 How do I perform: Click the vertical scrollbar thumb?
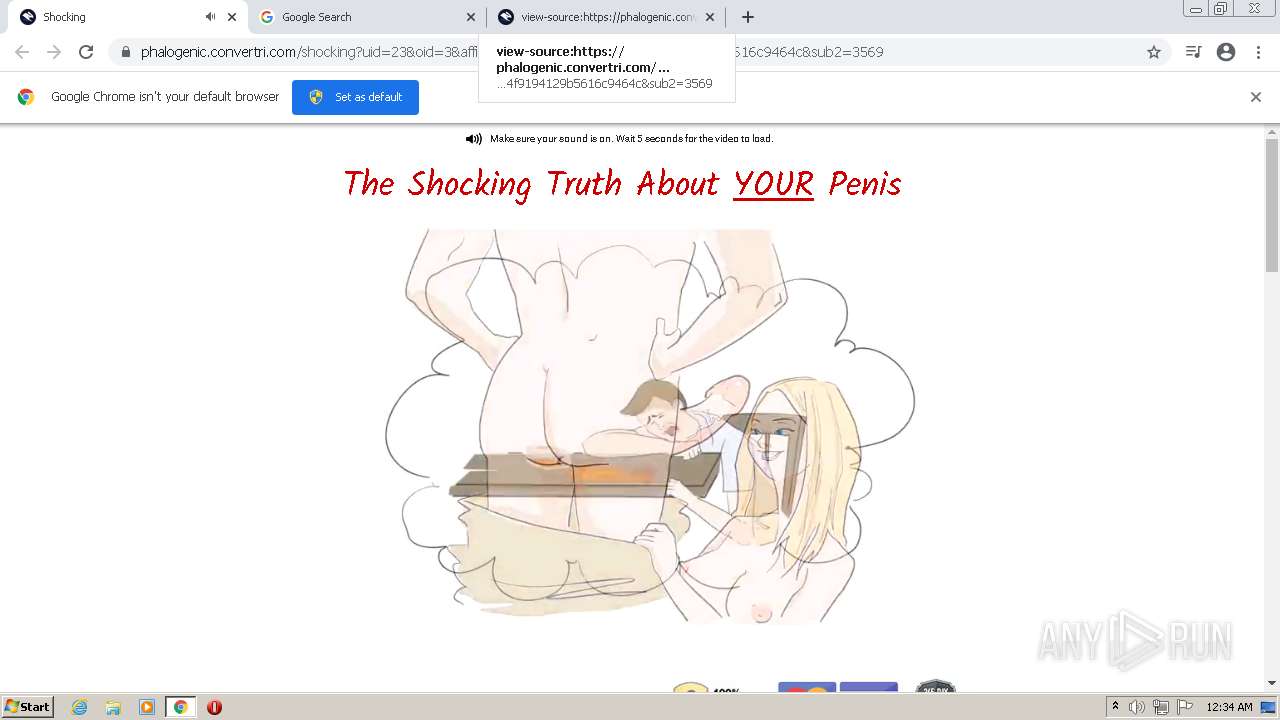tap(1272, 205)
